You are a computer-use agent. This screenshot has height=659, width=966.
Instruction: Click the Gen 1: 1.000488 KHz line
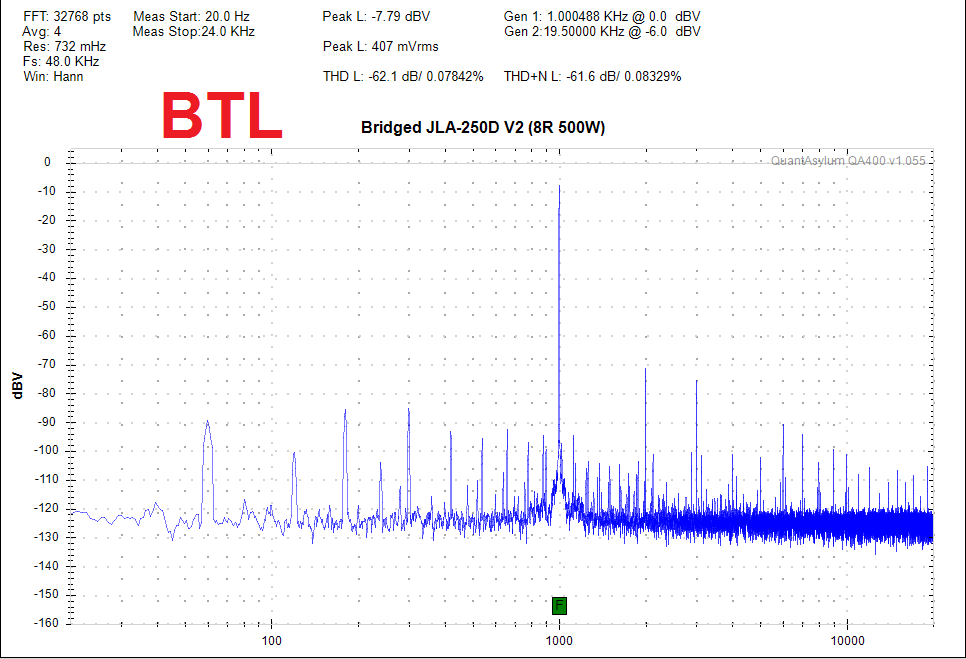(602, 17)
